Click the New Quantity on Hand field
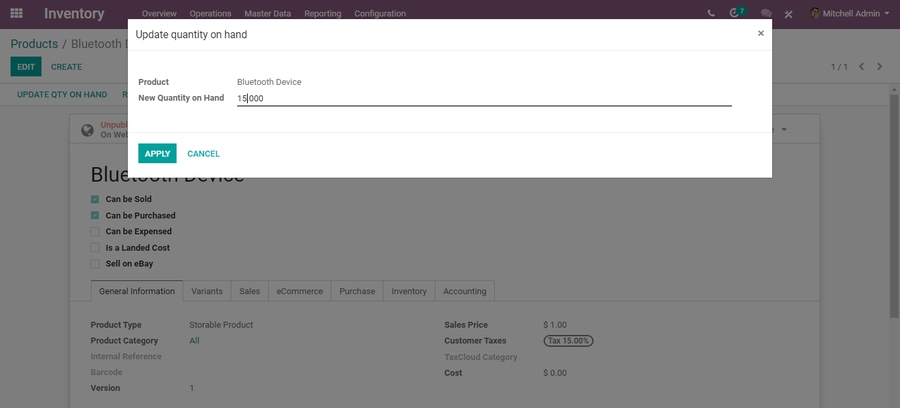Viewport: 900px width, 408px height. pyautogui.click(x=484, y=98)
